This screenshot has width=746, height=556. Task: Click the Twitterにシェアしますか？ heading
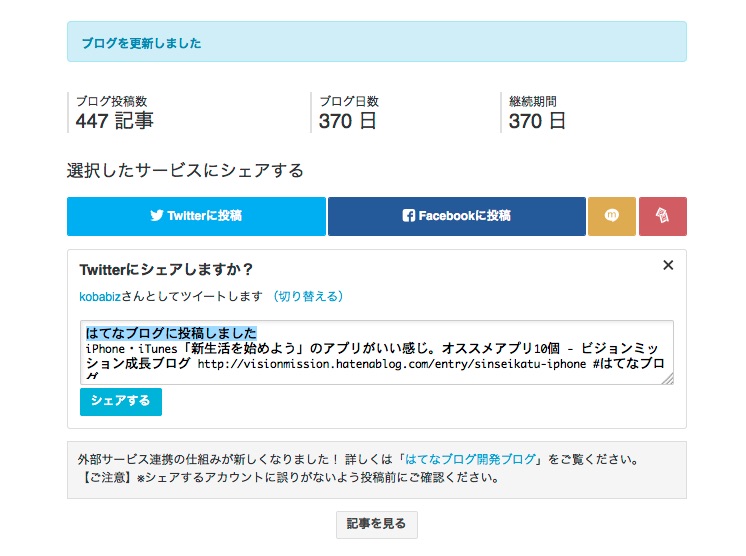point(166,270)
